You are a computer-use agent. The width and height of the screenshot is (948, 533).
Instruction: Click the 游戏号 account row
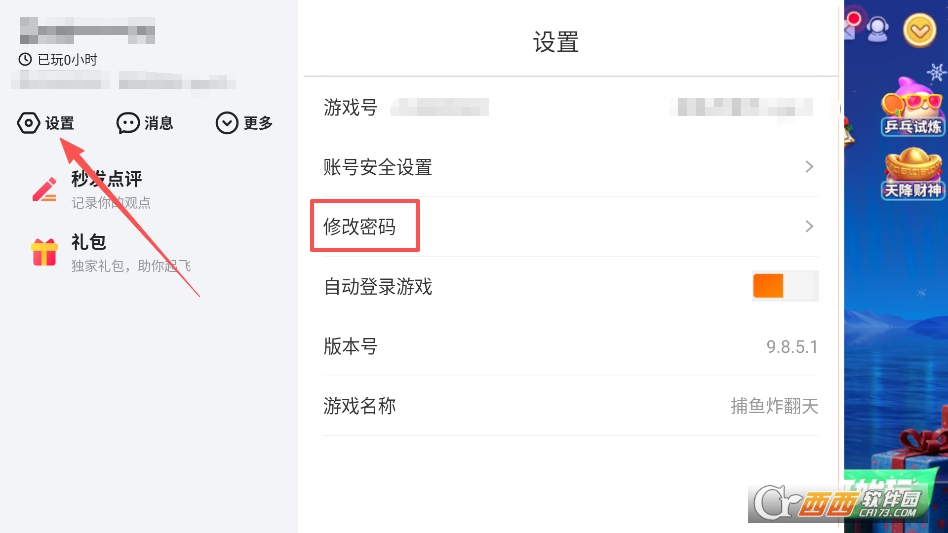[x=570, y=107]
